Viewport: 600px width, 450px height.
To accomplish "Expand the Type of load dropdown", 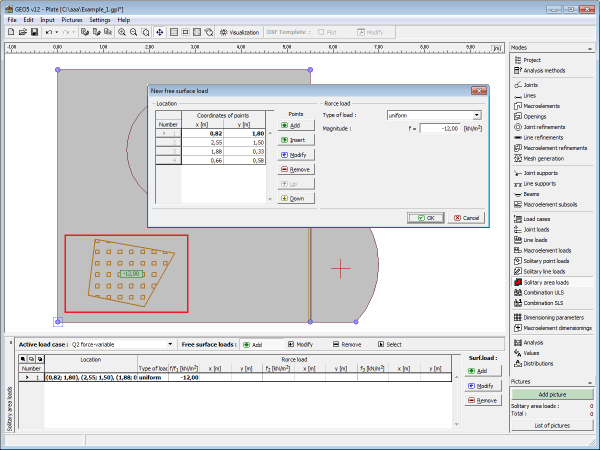I will [x=477, y=115].
